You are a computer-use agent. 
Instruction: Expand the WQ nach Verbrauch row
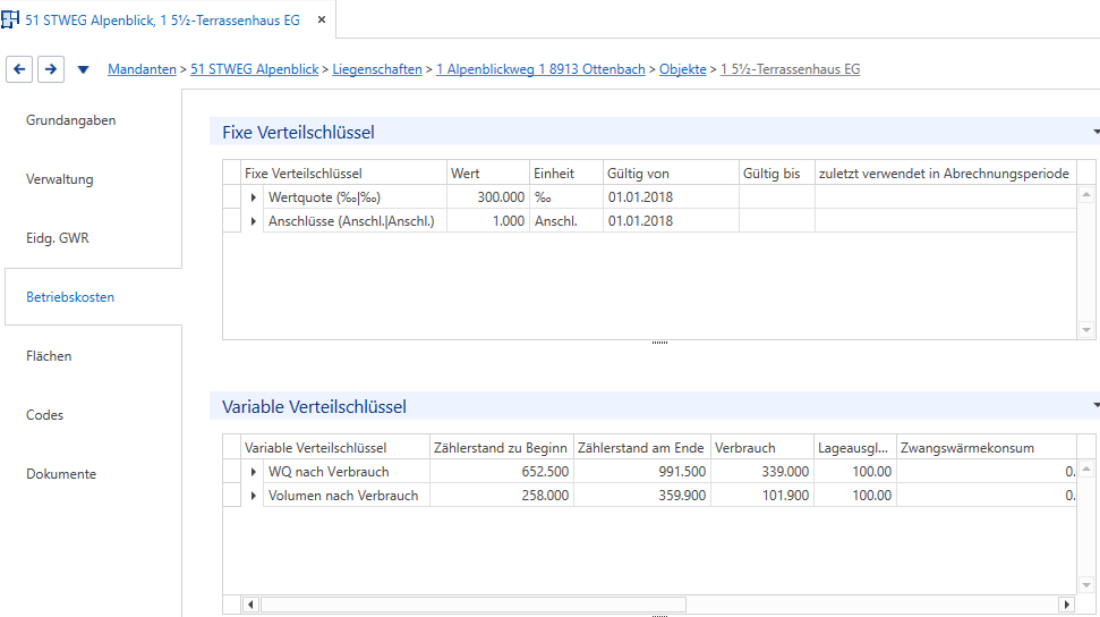tap(253, 472)
